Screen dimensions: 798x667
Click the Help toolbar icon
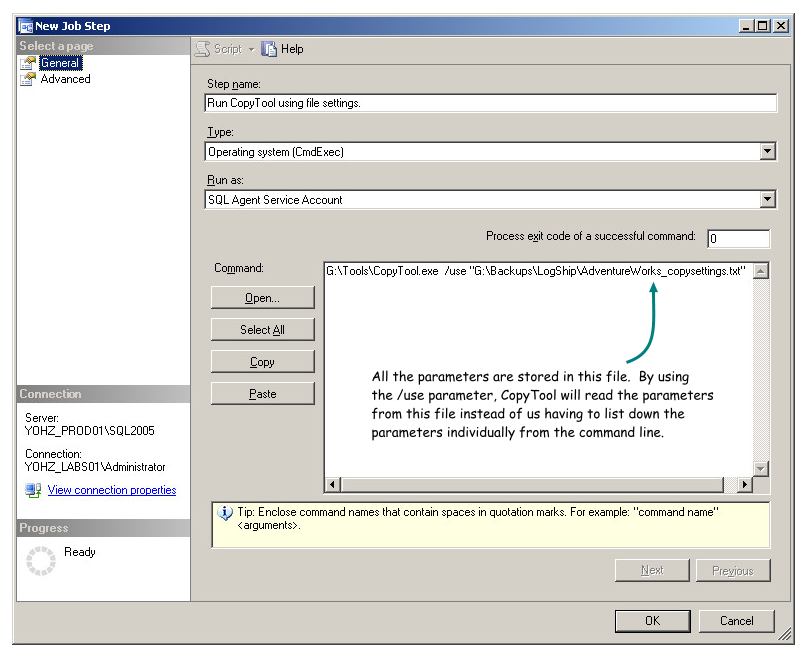[x=269, y=49]
